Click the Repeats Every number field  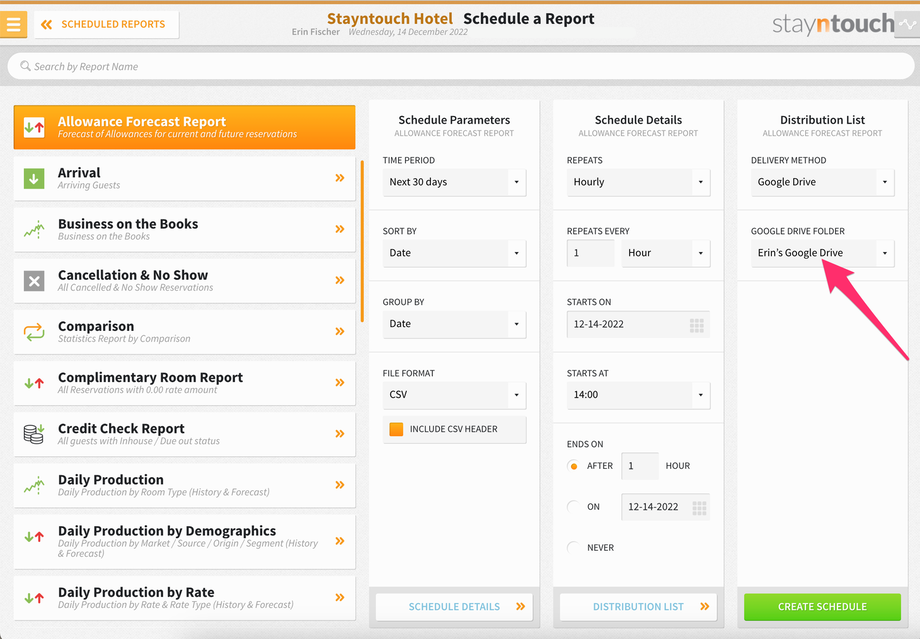[590, 253]
